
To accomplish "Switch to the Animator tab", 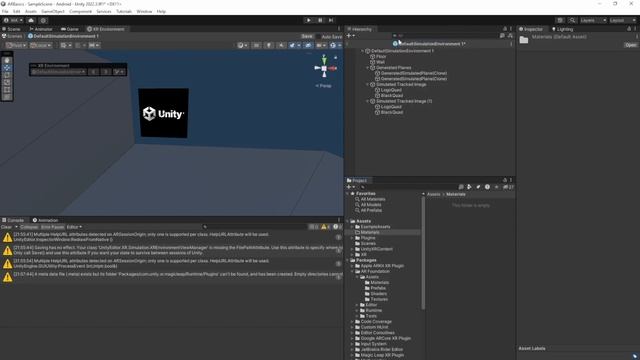I will tap(41, 29).
